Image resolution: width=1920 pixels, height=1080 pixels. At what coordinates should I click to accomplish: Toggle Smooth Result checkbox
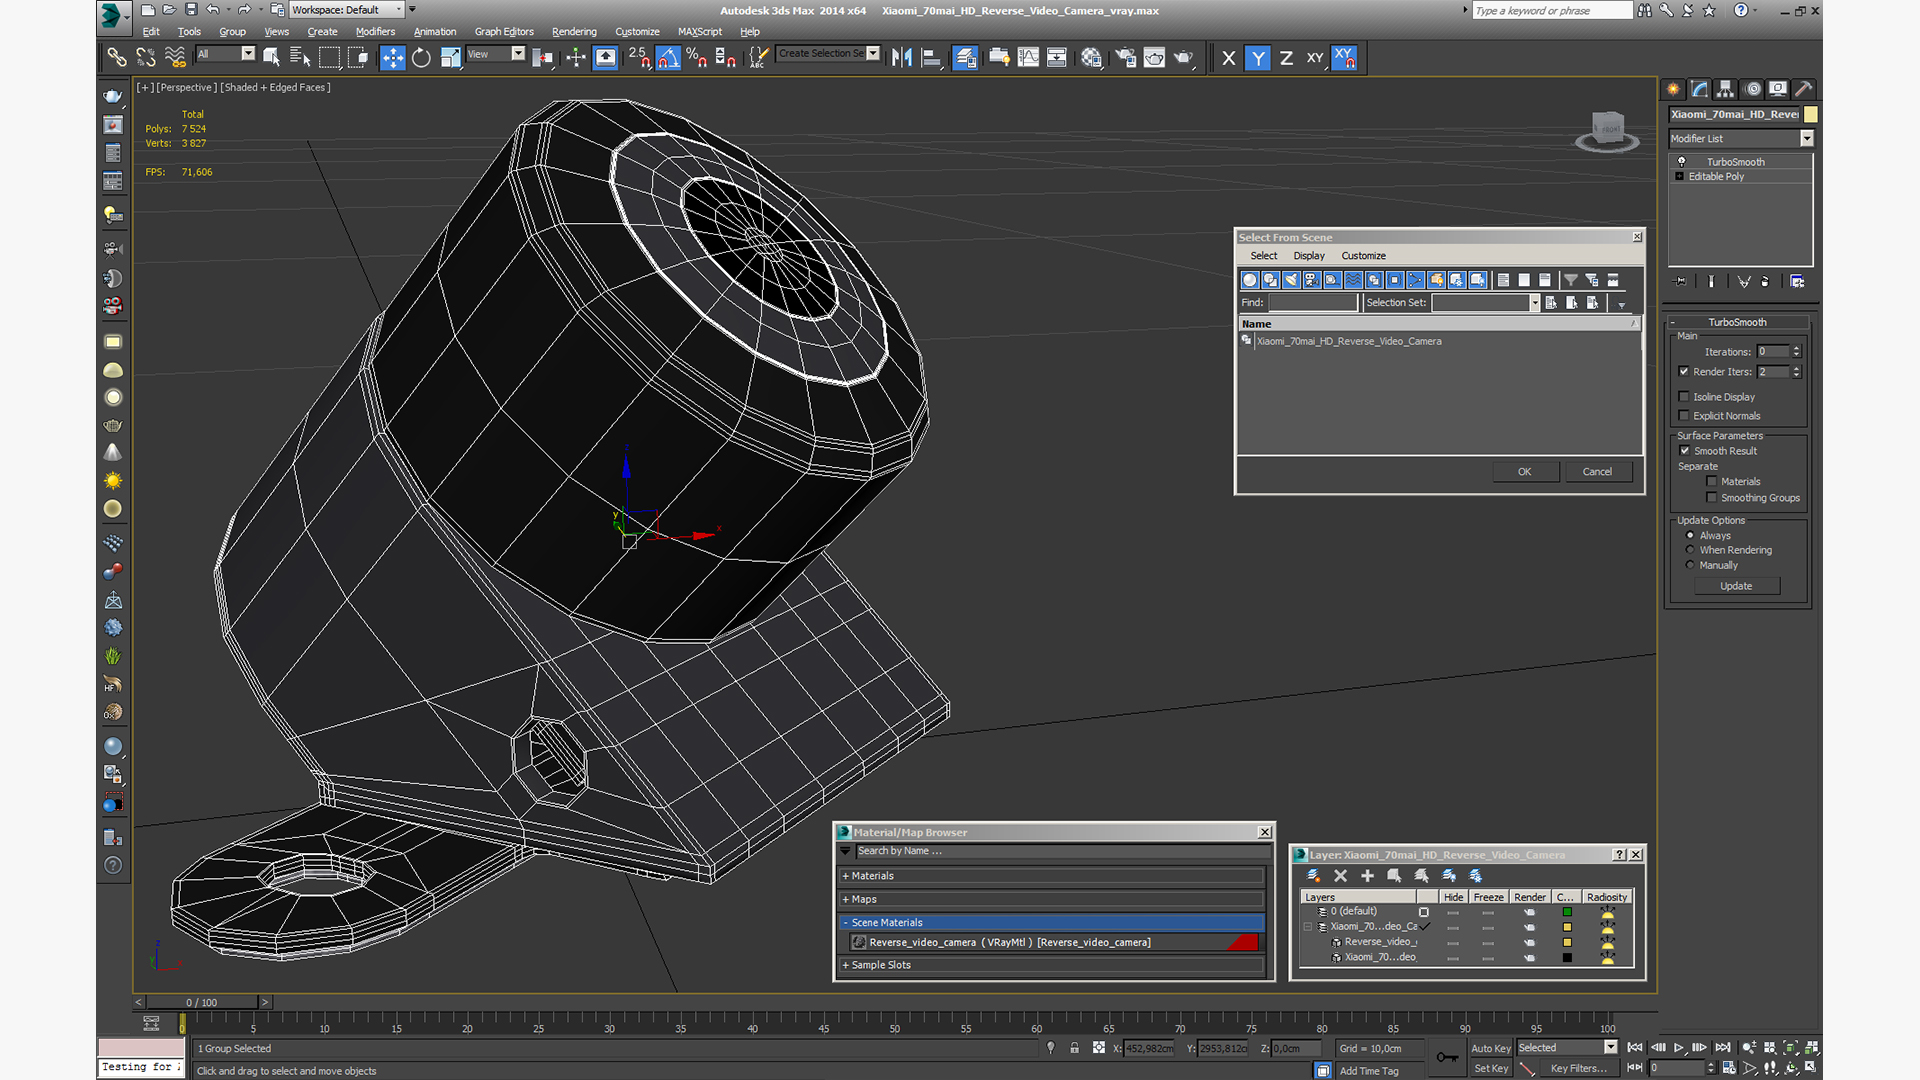1685,451
